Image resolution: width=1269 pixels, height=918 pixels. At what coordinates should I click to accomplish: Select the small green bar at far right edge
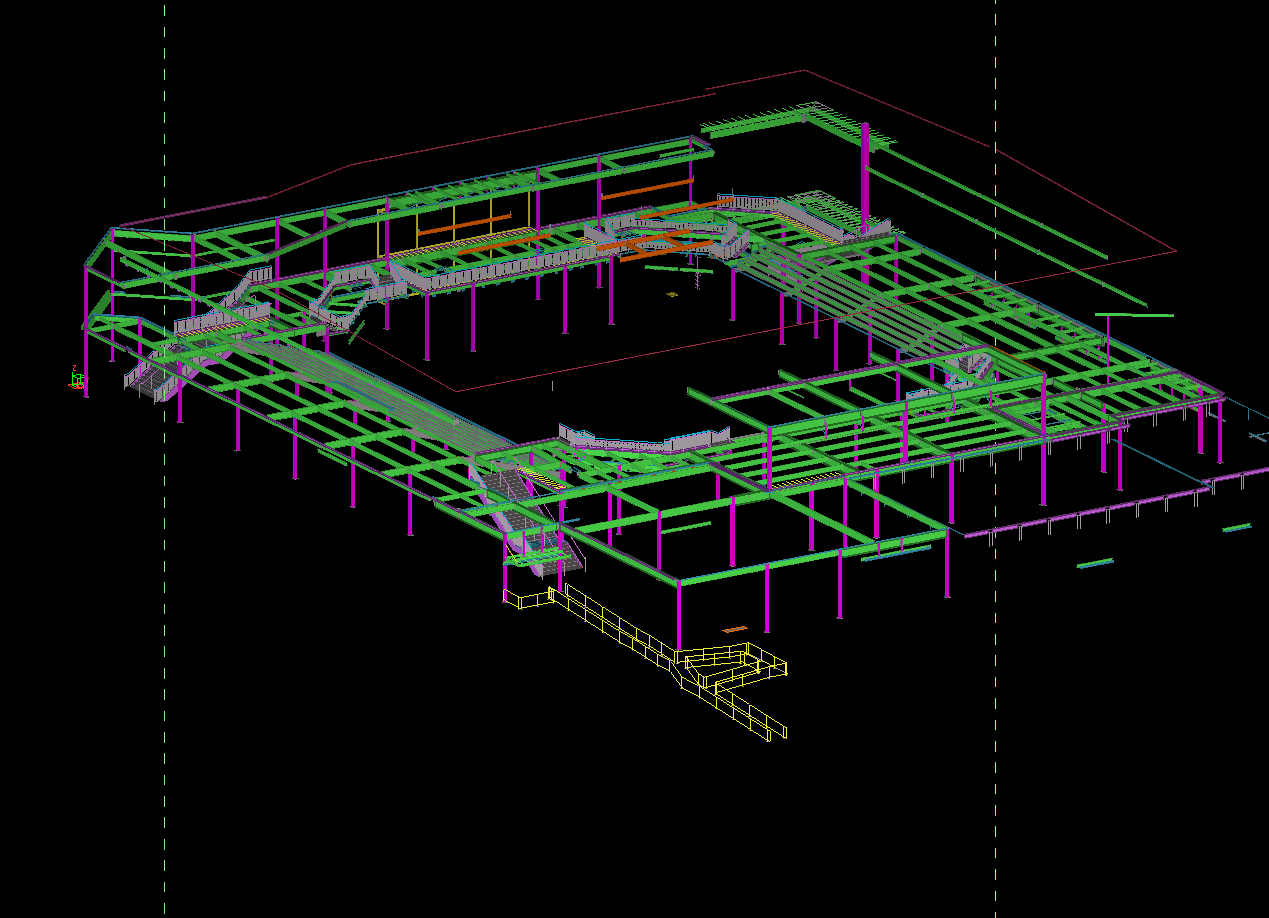tap(1237, 527)
